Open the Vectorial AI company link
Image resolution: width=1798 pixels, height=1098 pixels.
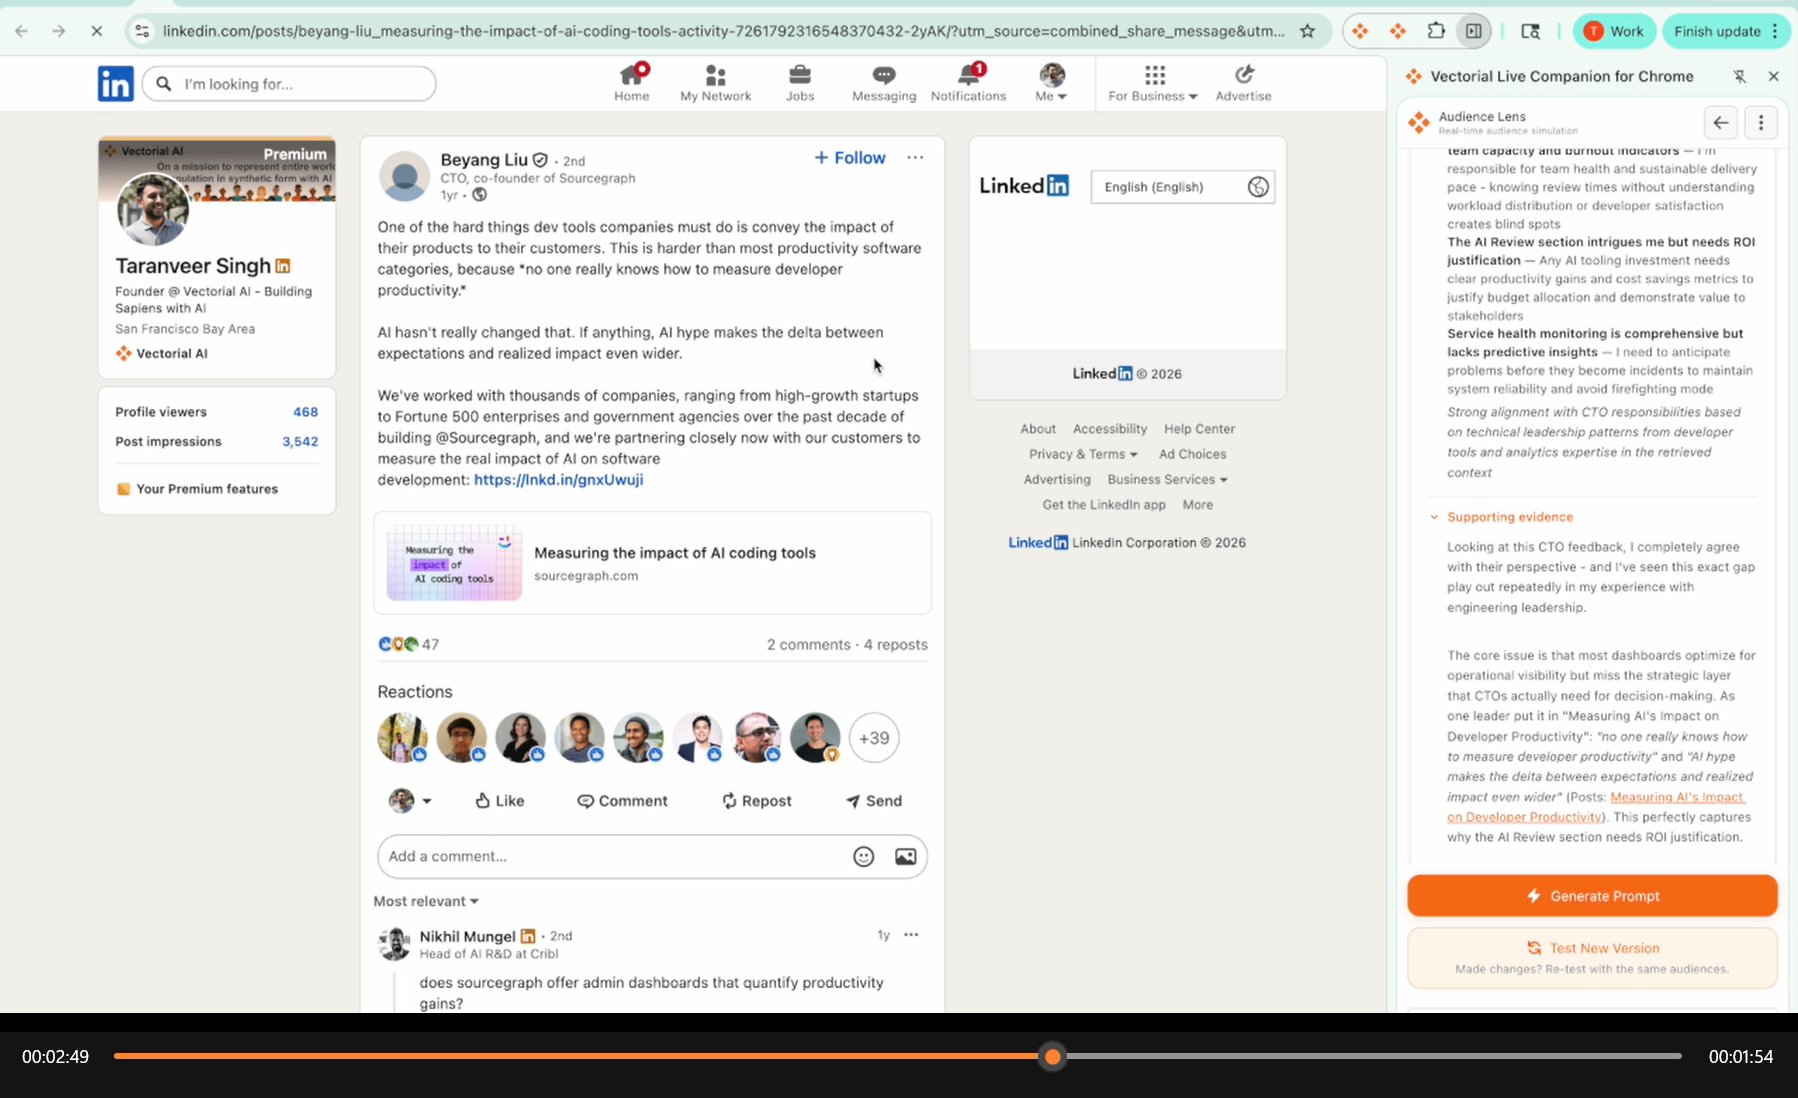[162, 354]
